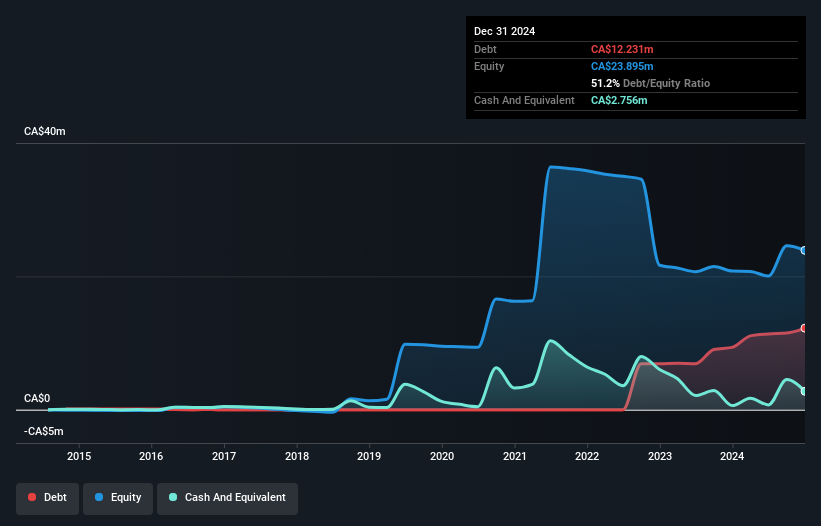
Task: Click the 2021 x-axis label
Action: 515,456
